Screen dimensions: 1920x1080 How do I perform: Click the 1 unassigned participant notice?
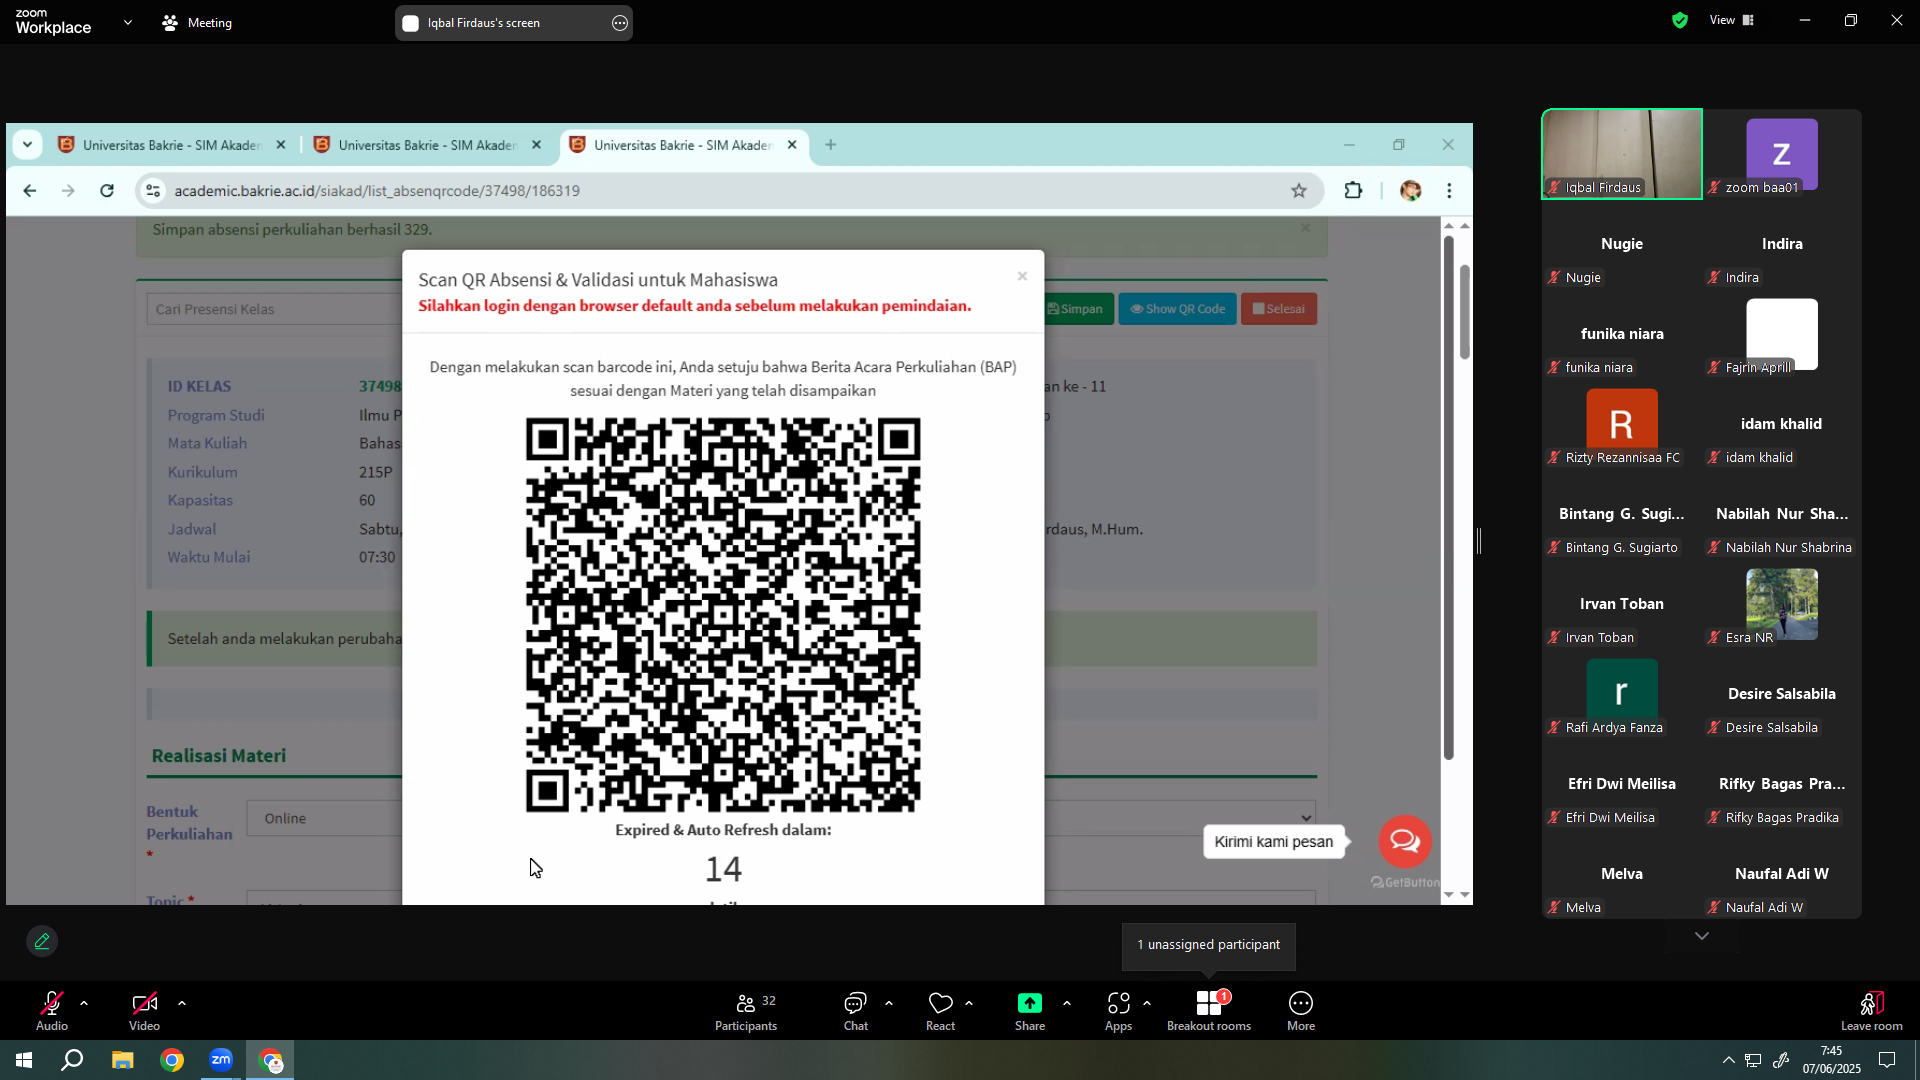coord(1208,945)
